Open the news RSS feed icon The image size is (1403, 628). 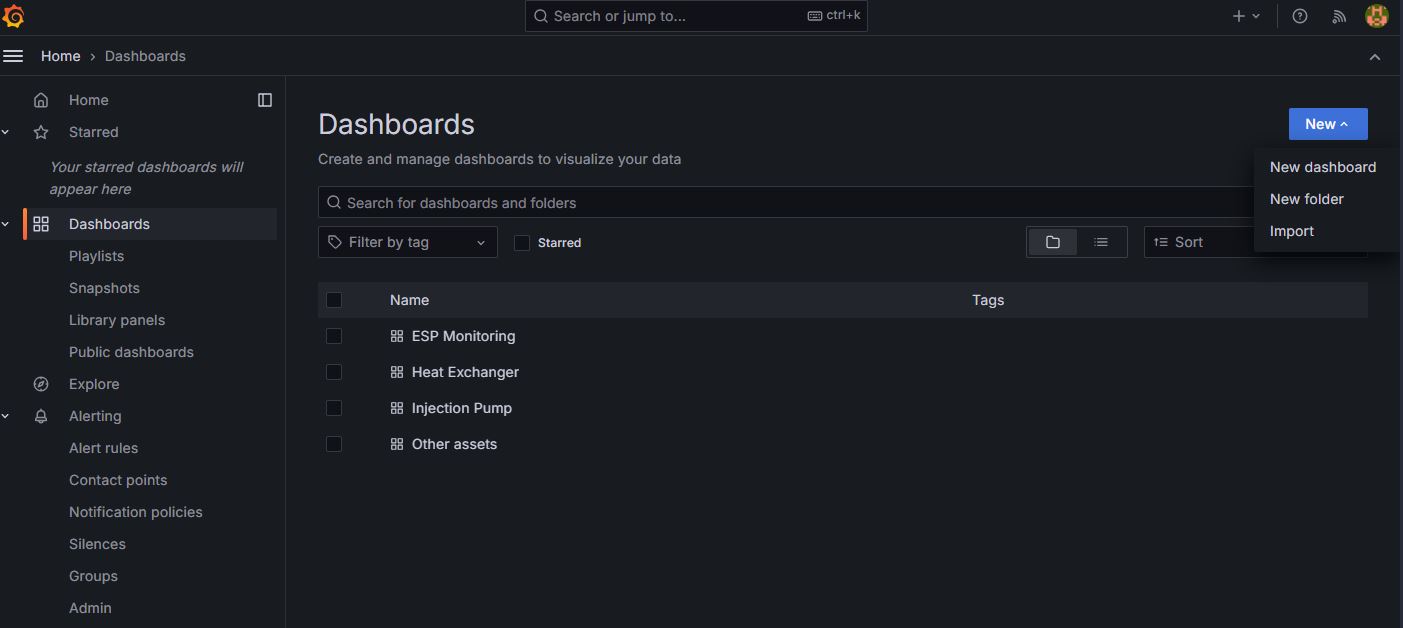coord(1339,16)
